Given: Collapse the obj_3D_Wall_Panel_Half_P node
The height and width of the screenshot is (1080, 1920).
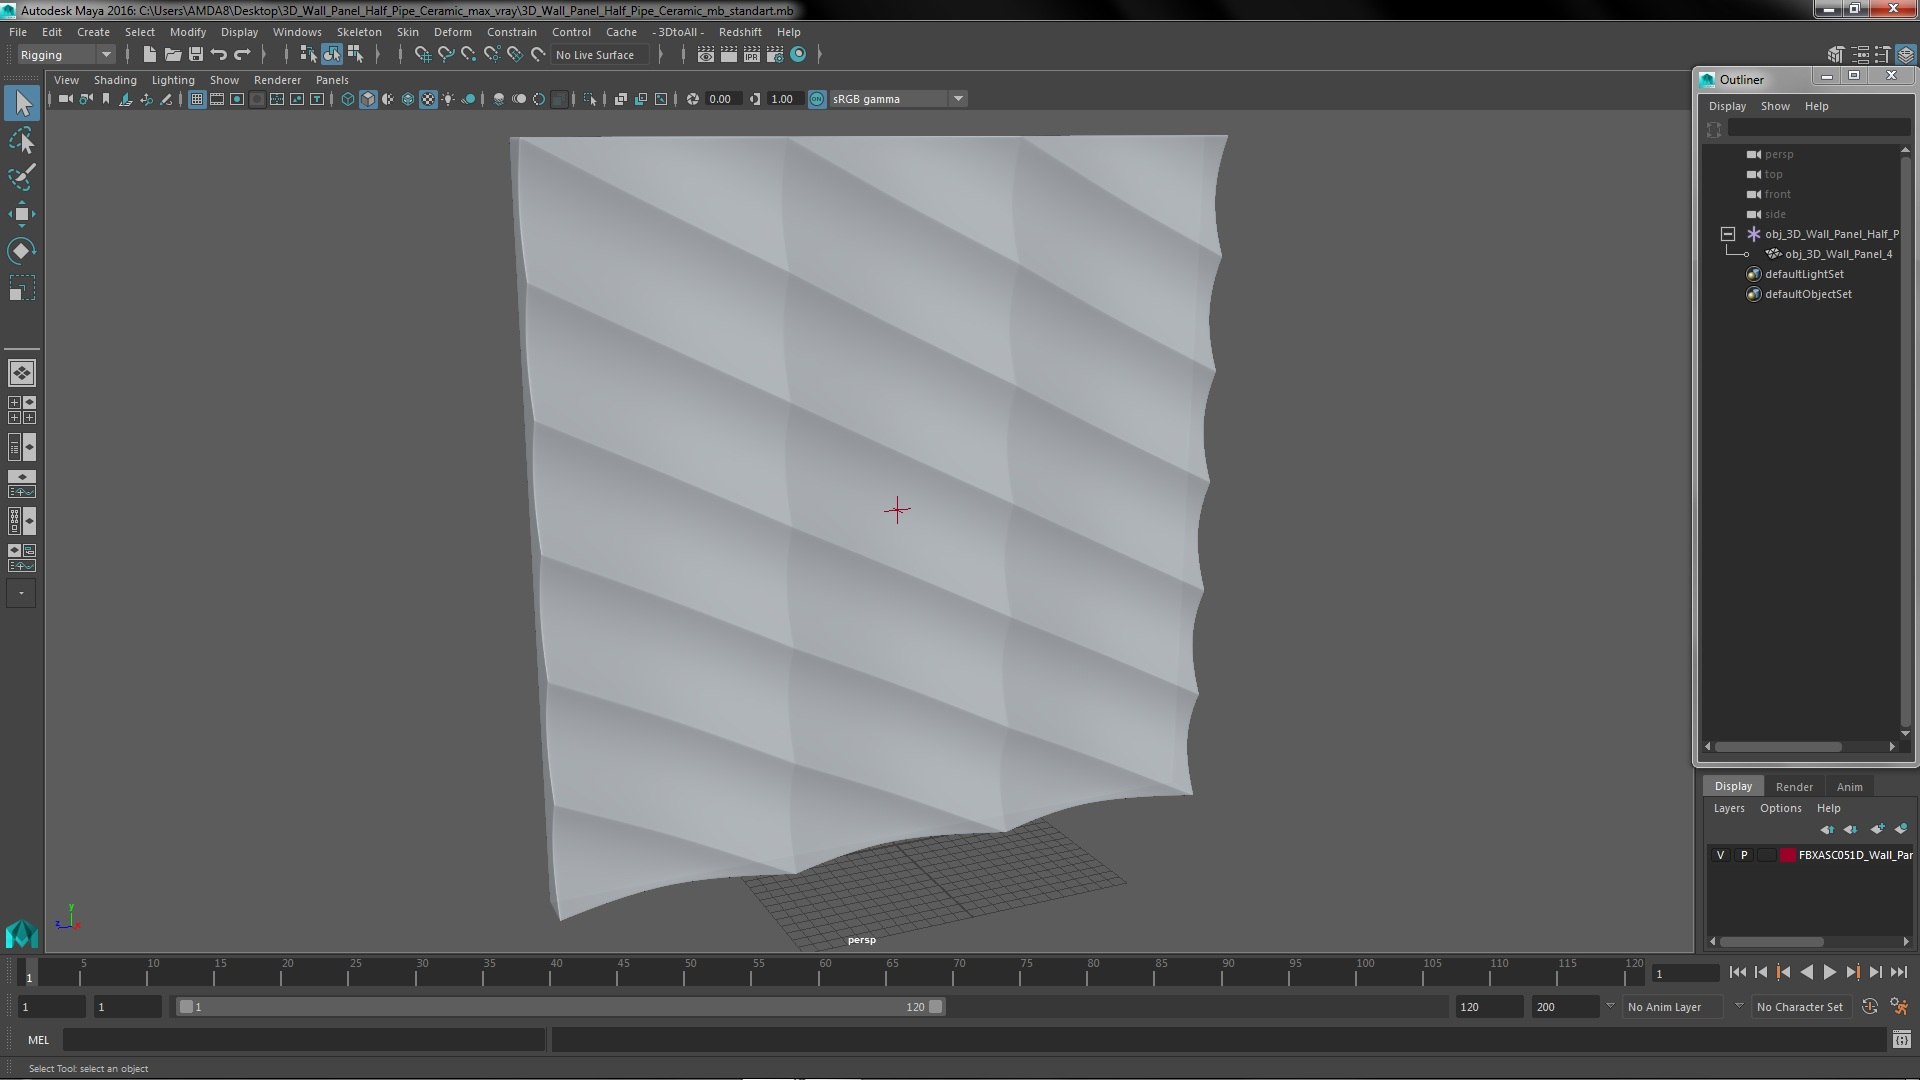Looking at the screenshot, I should pyautogui.click(x=1728, y=234).
